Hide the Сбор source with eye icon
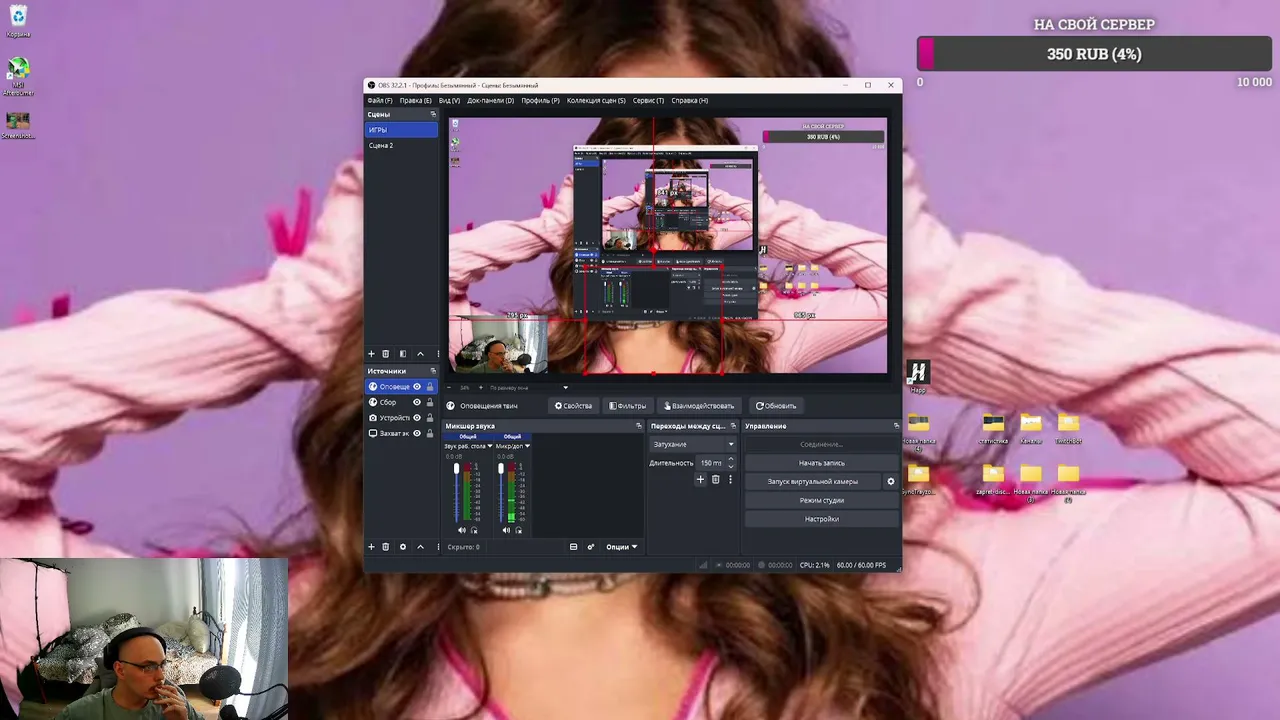Viewport: 1280px width, 720px height. point(417,402)
